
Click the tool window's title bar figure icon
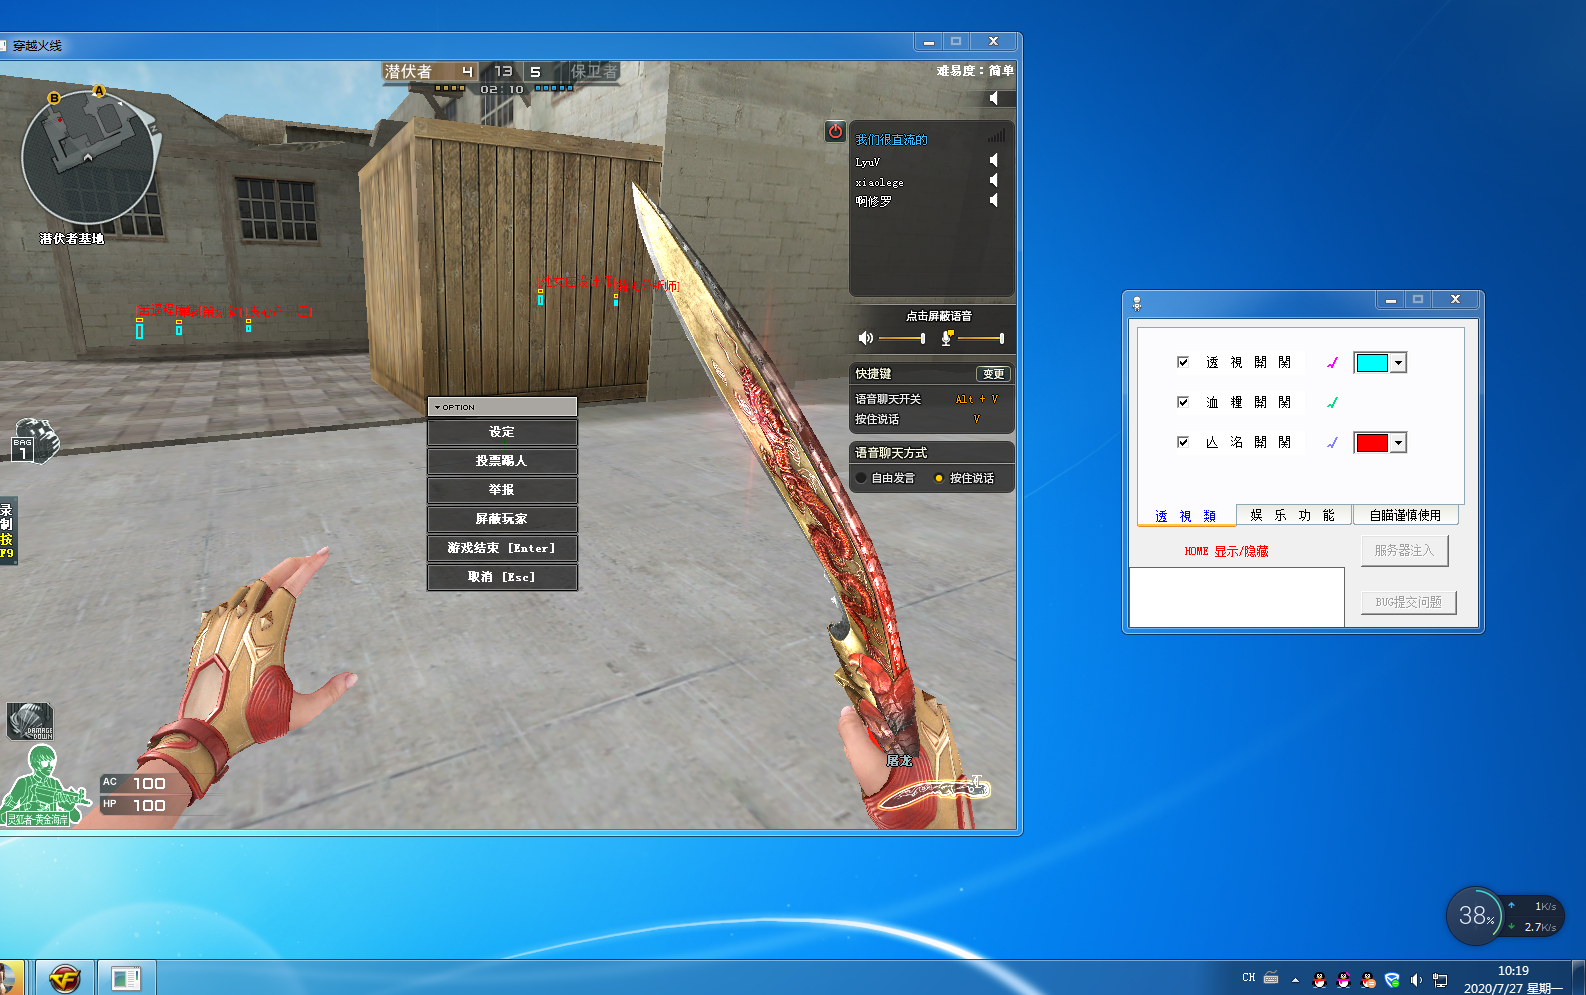pyautogui.click(x=1137, y=303)
